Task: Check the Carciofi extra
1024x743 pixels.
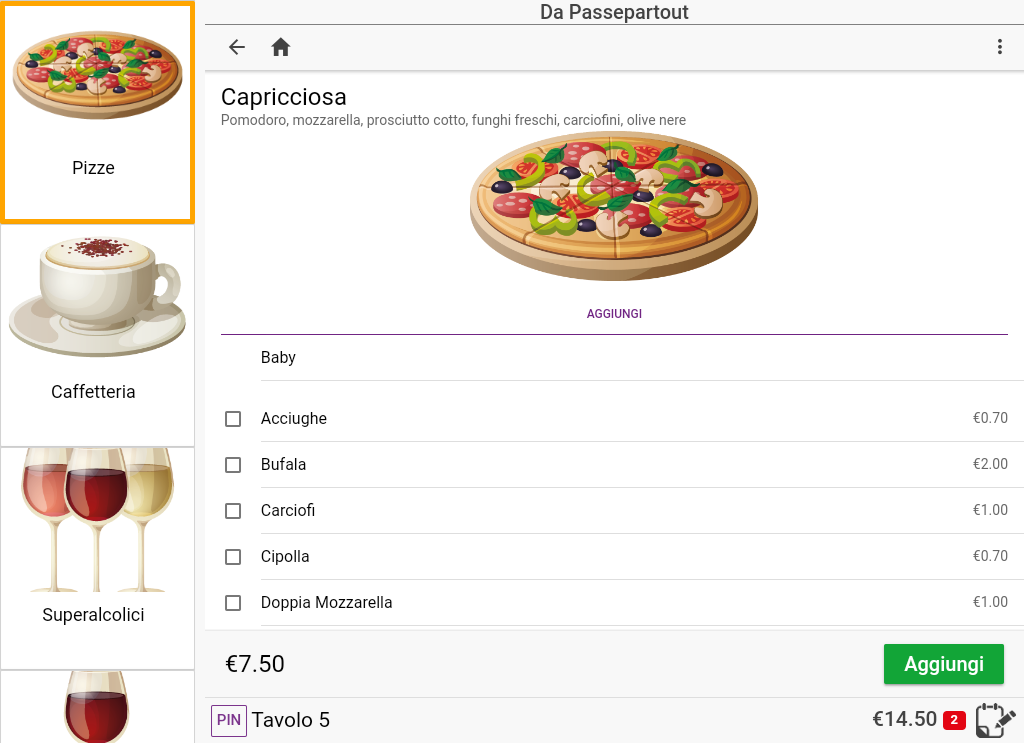Action: click(233, 511)
